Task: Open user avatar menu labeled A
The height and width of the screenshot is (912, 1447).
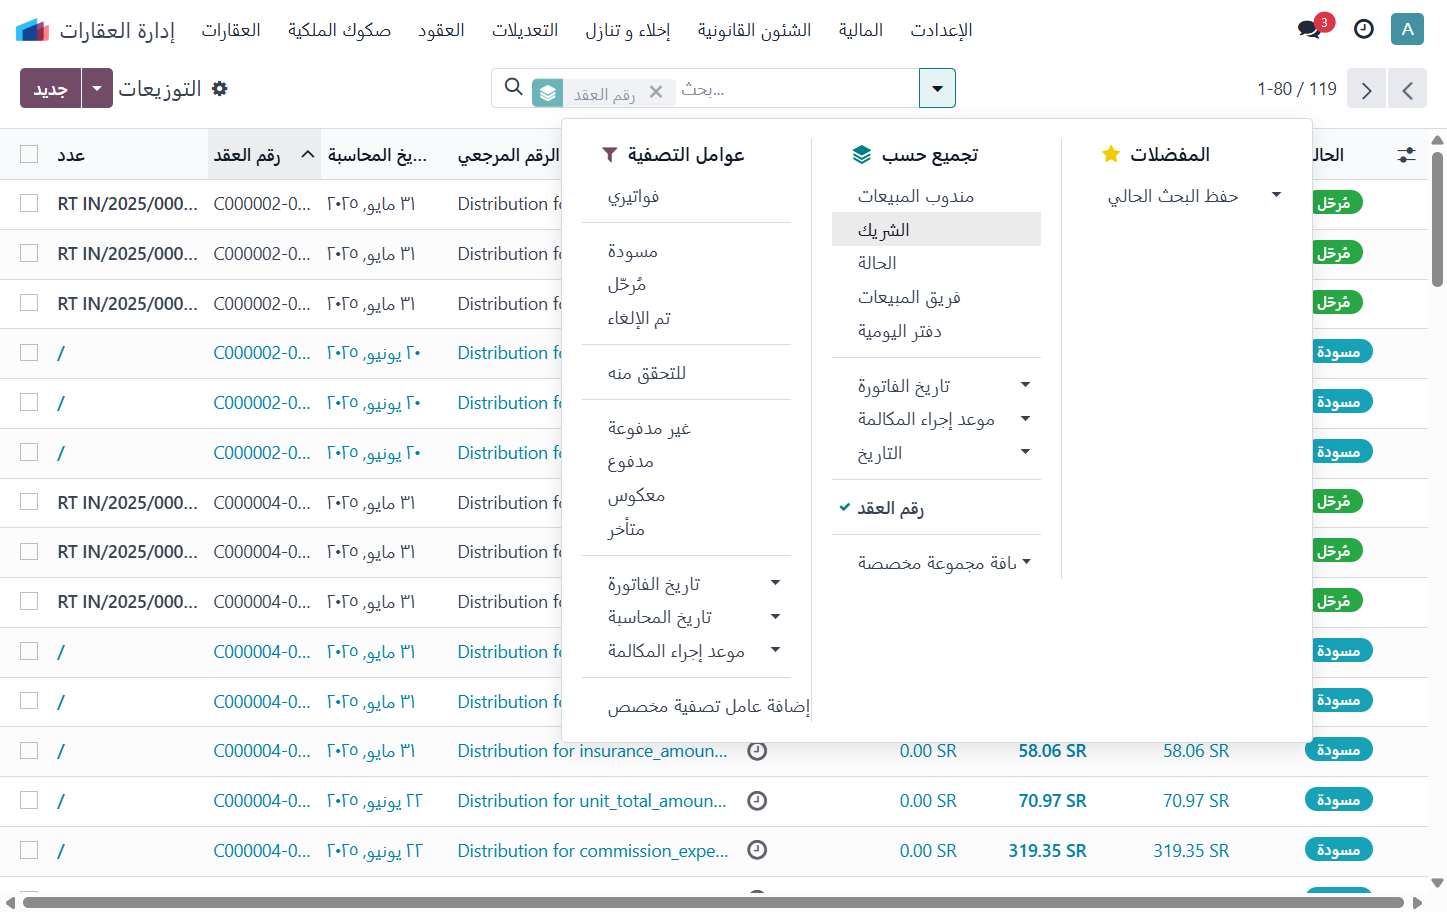Action: click(x=1407, y=29)
